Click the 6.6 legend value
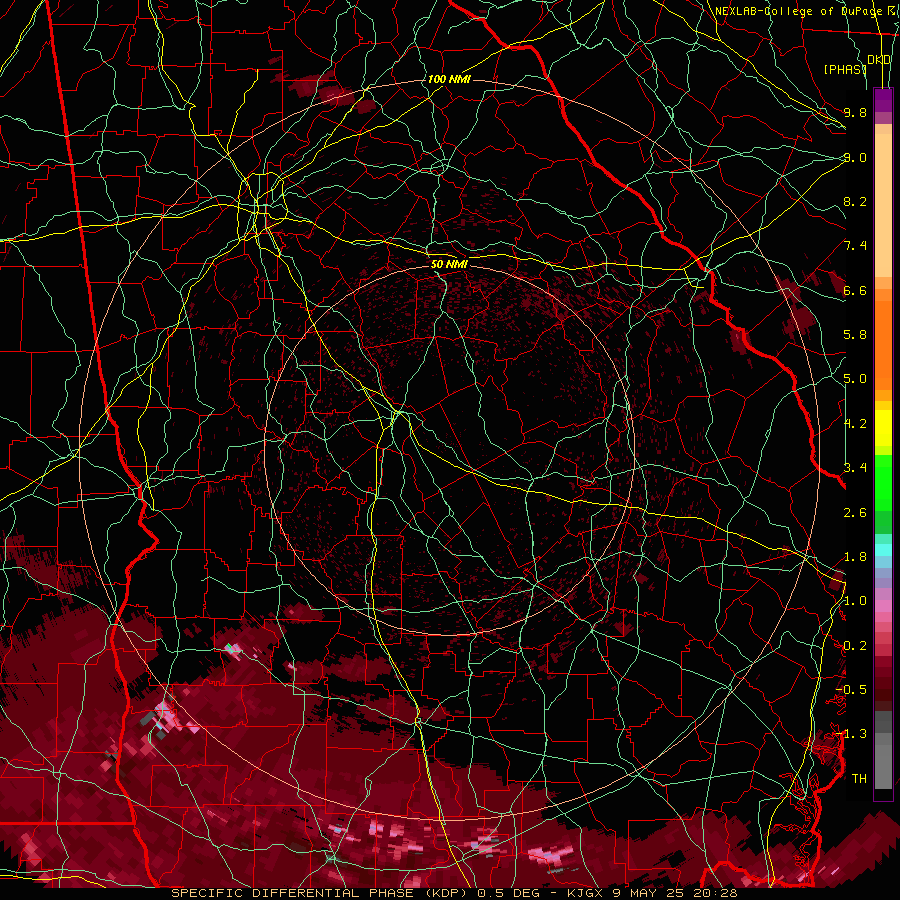This screenshot has width=900, height=900. click(855, 290)
